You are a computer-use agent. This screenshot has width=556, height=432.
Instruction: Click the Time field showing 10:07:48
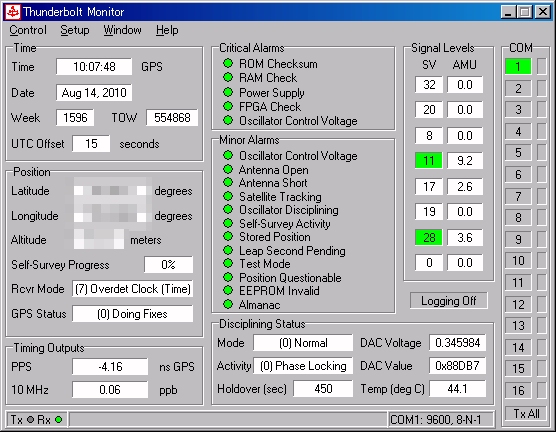(x=94, y=67)
